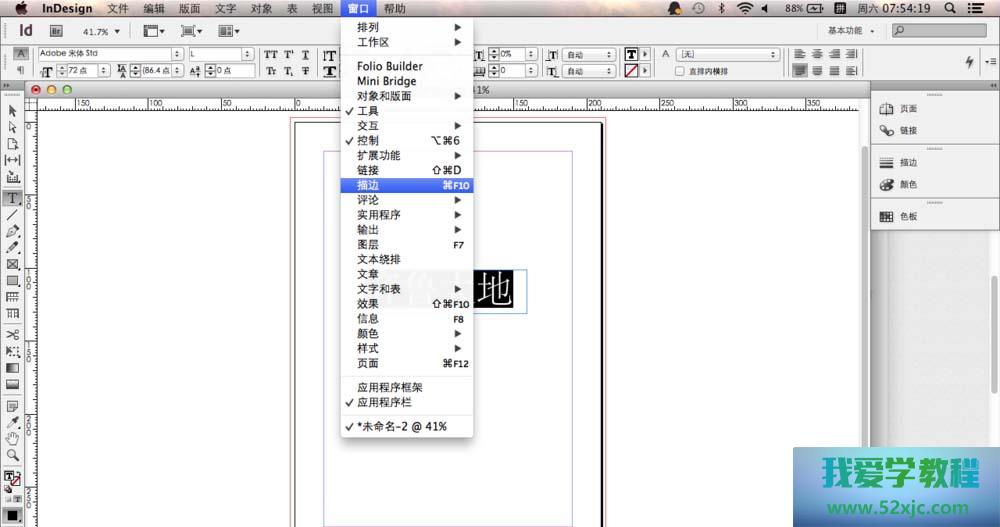
Task: Select the Scissors tool
Action: pos(13,334)
